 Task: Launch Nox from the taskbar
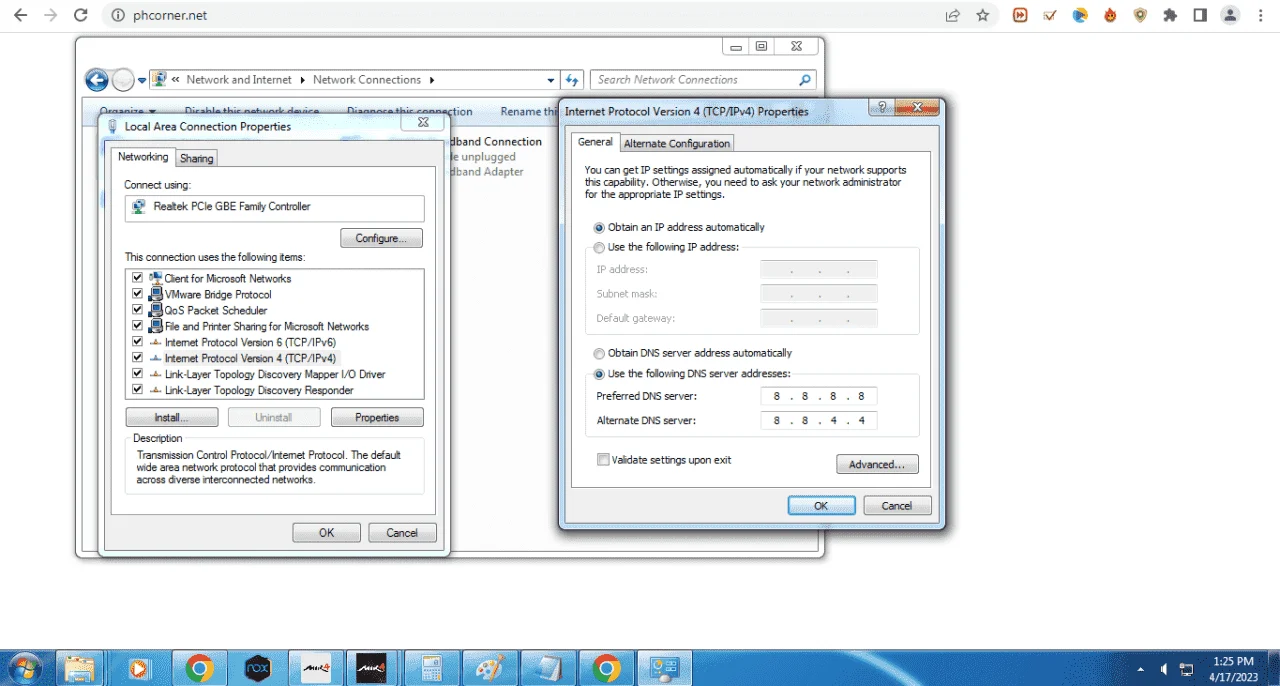click(x=258, y=668)
